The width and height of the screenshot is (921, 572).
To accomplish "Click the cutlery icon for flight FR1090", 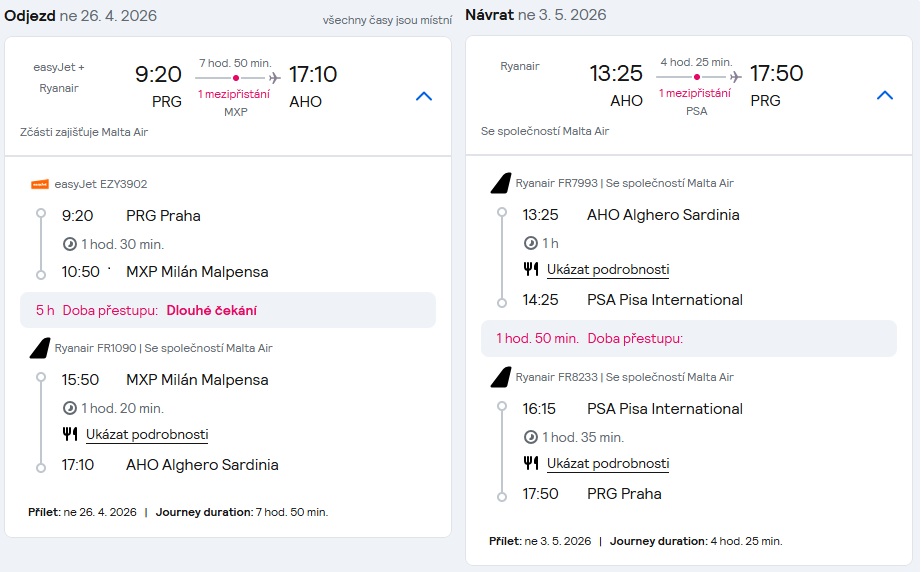I will click(70, 434).
